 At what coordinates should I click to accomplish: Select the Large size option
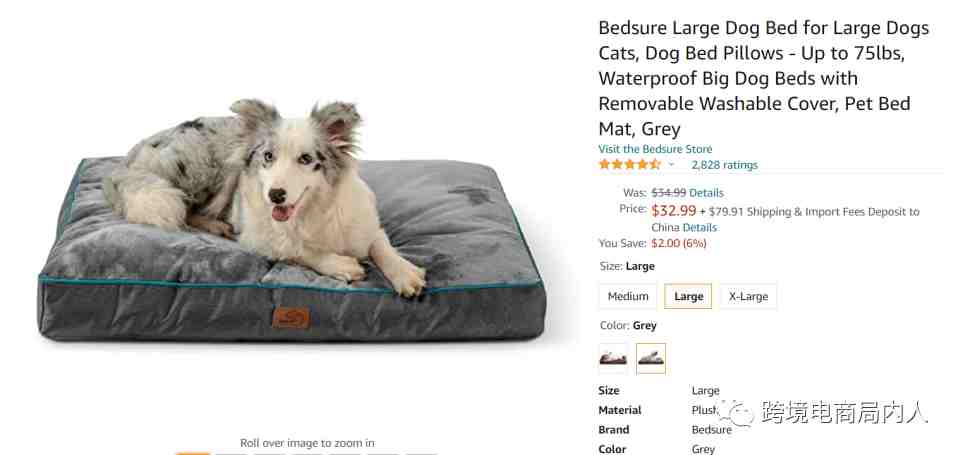(x=688, y=296)
